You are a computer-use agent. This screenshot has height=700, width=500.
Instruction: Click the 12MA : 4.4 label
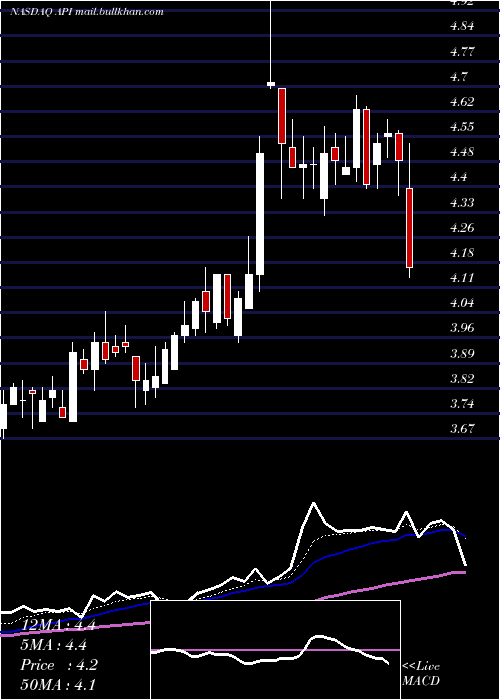click(58, 625)
